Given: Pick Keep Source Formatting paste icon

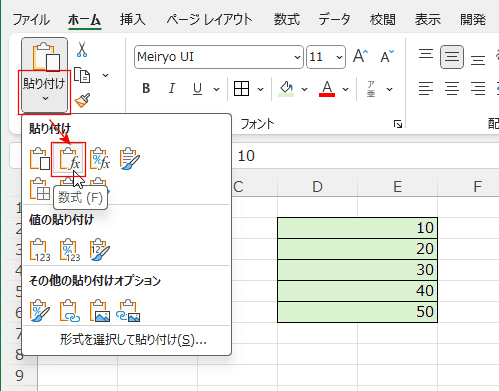Looking at the screenshot, I should 130,159.
